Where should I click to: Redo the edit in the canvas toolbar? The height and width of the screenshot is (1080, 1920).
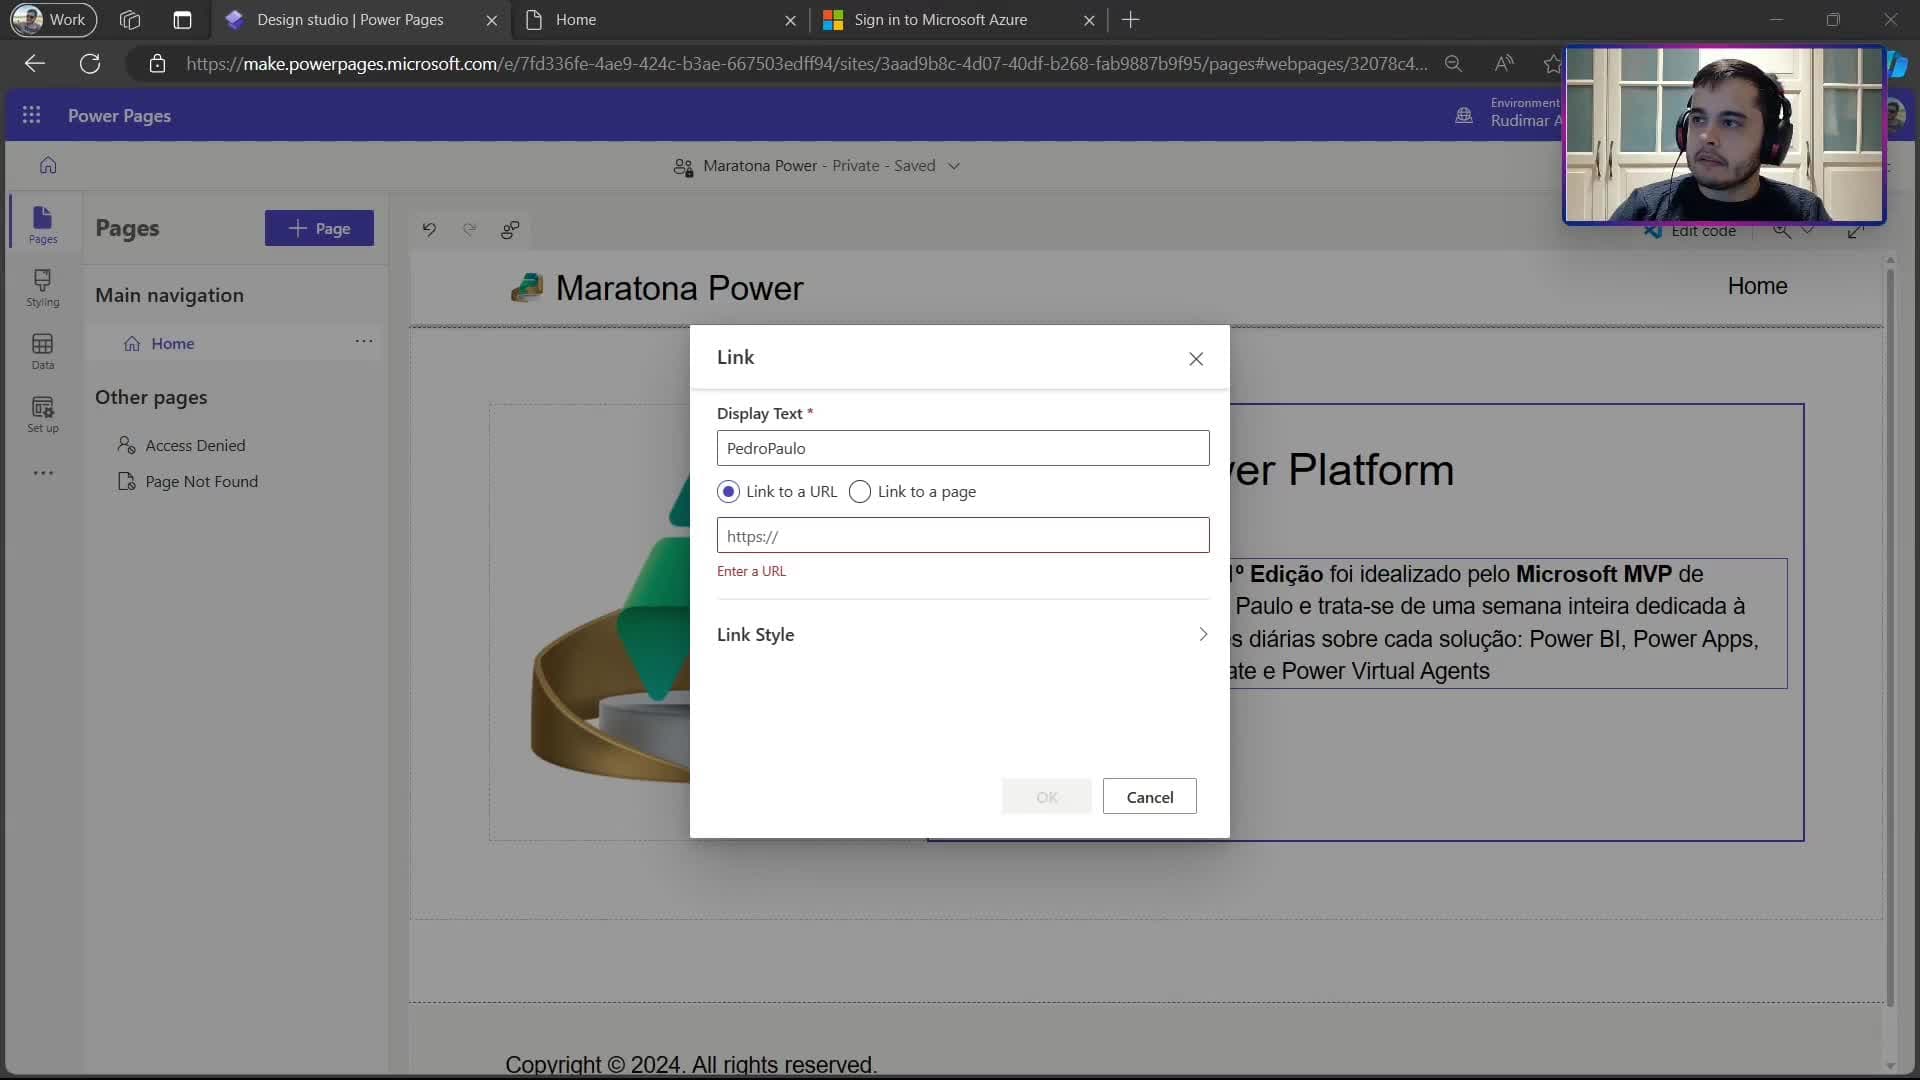click(x=470, y=229)
